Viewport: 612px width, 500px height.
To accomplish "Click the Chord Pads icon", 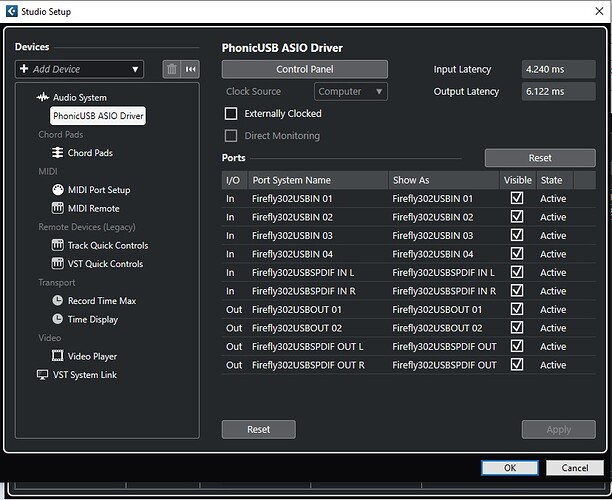I will pos(57,153).
